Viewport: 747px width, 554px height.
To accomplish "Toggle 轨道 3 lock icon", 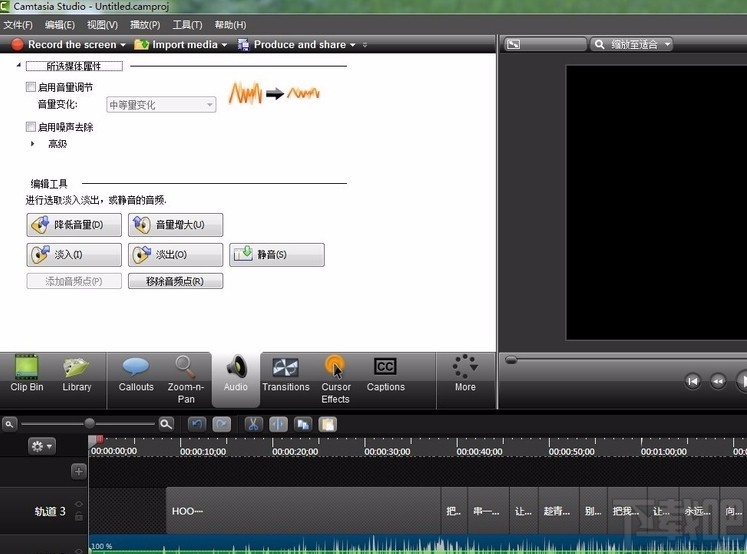I will tap(79, 516).
